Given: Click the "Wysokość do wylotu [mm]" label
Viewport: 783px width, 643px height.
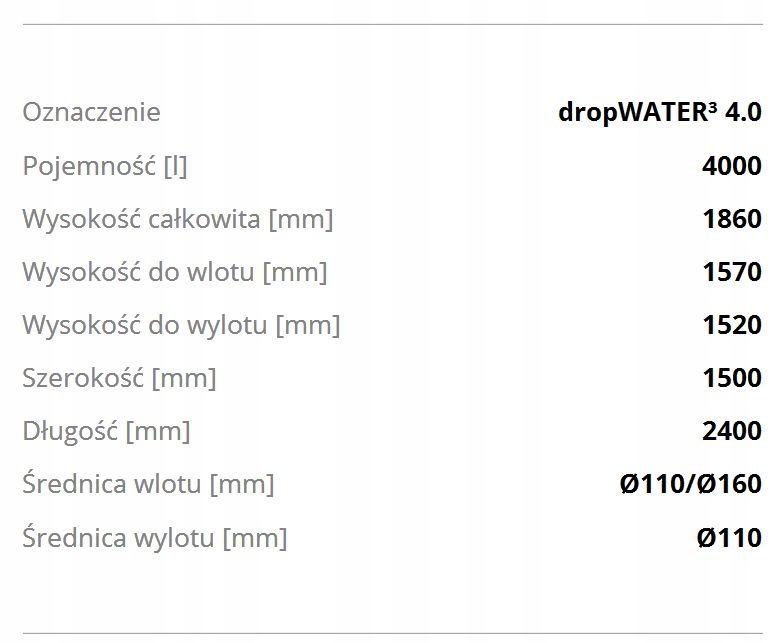Looking at the screenshot, I should 181,325.
